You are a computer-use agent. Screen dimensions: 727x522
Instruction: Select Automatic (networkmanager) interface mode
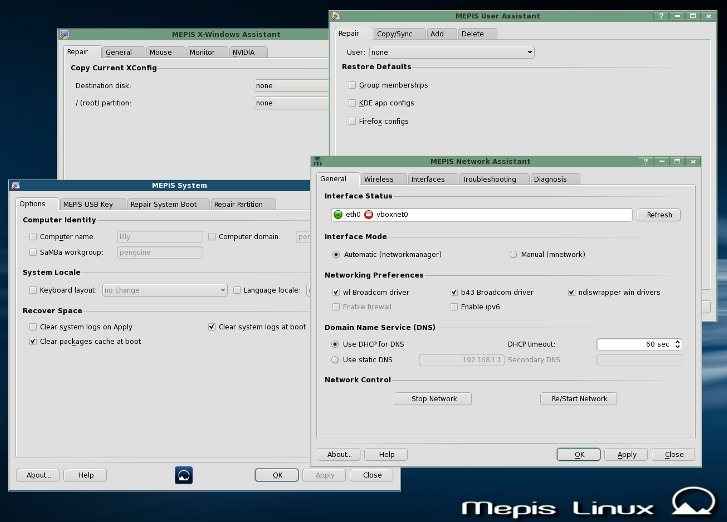click(336, 255)
